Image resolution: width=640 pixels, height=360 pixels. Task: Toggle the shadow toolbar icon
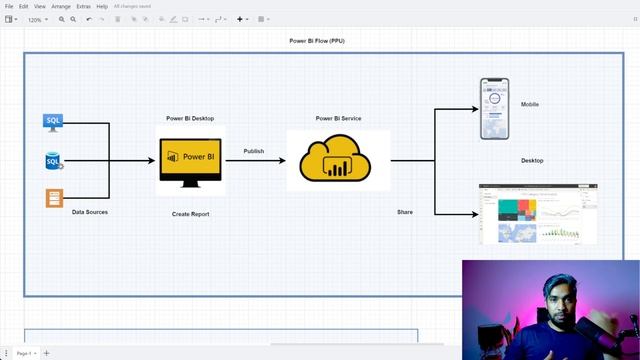(x=185, y=19)
